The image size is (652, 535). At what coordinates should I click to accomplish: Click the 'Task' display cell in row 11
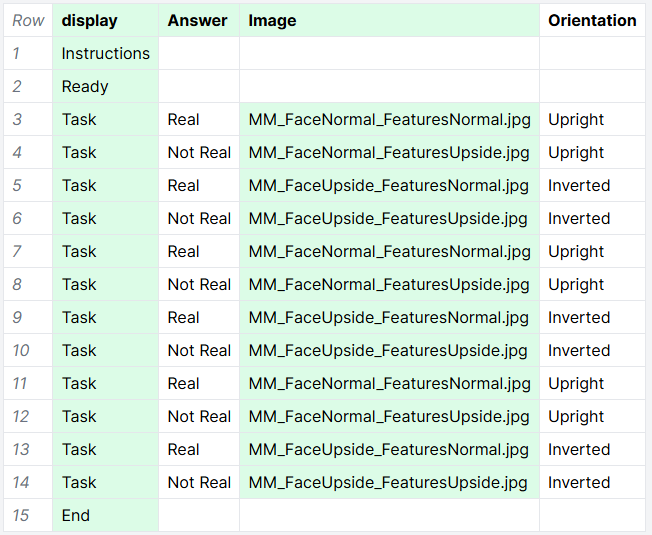[105, 383]
